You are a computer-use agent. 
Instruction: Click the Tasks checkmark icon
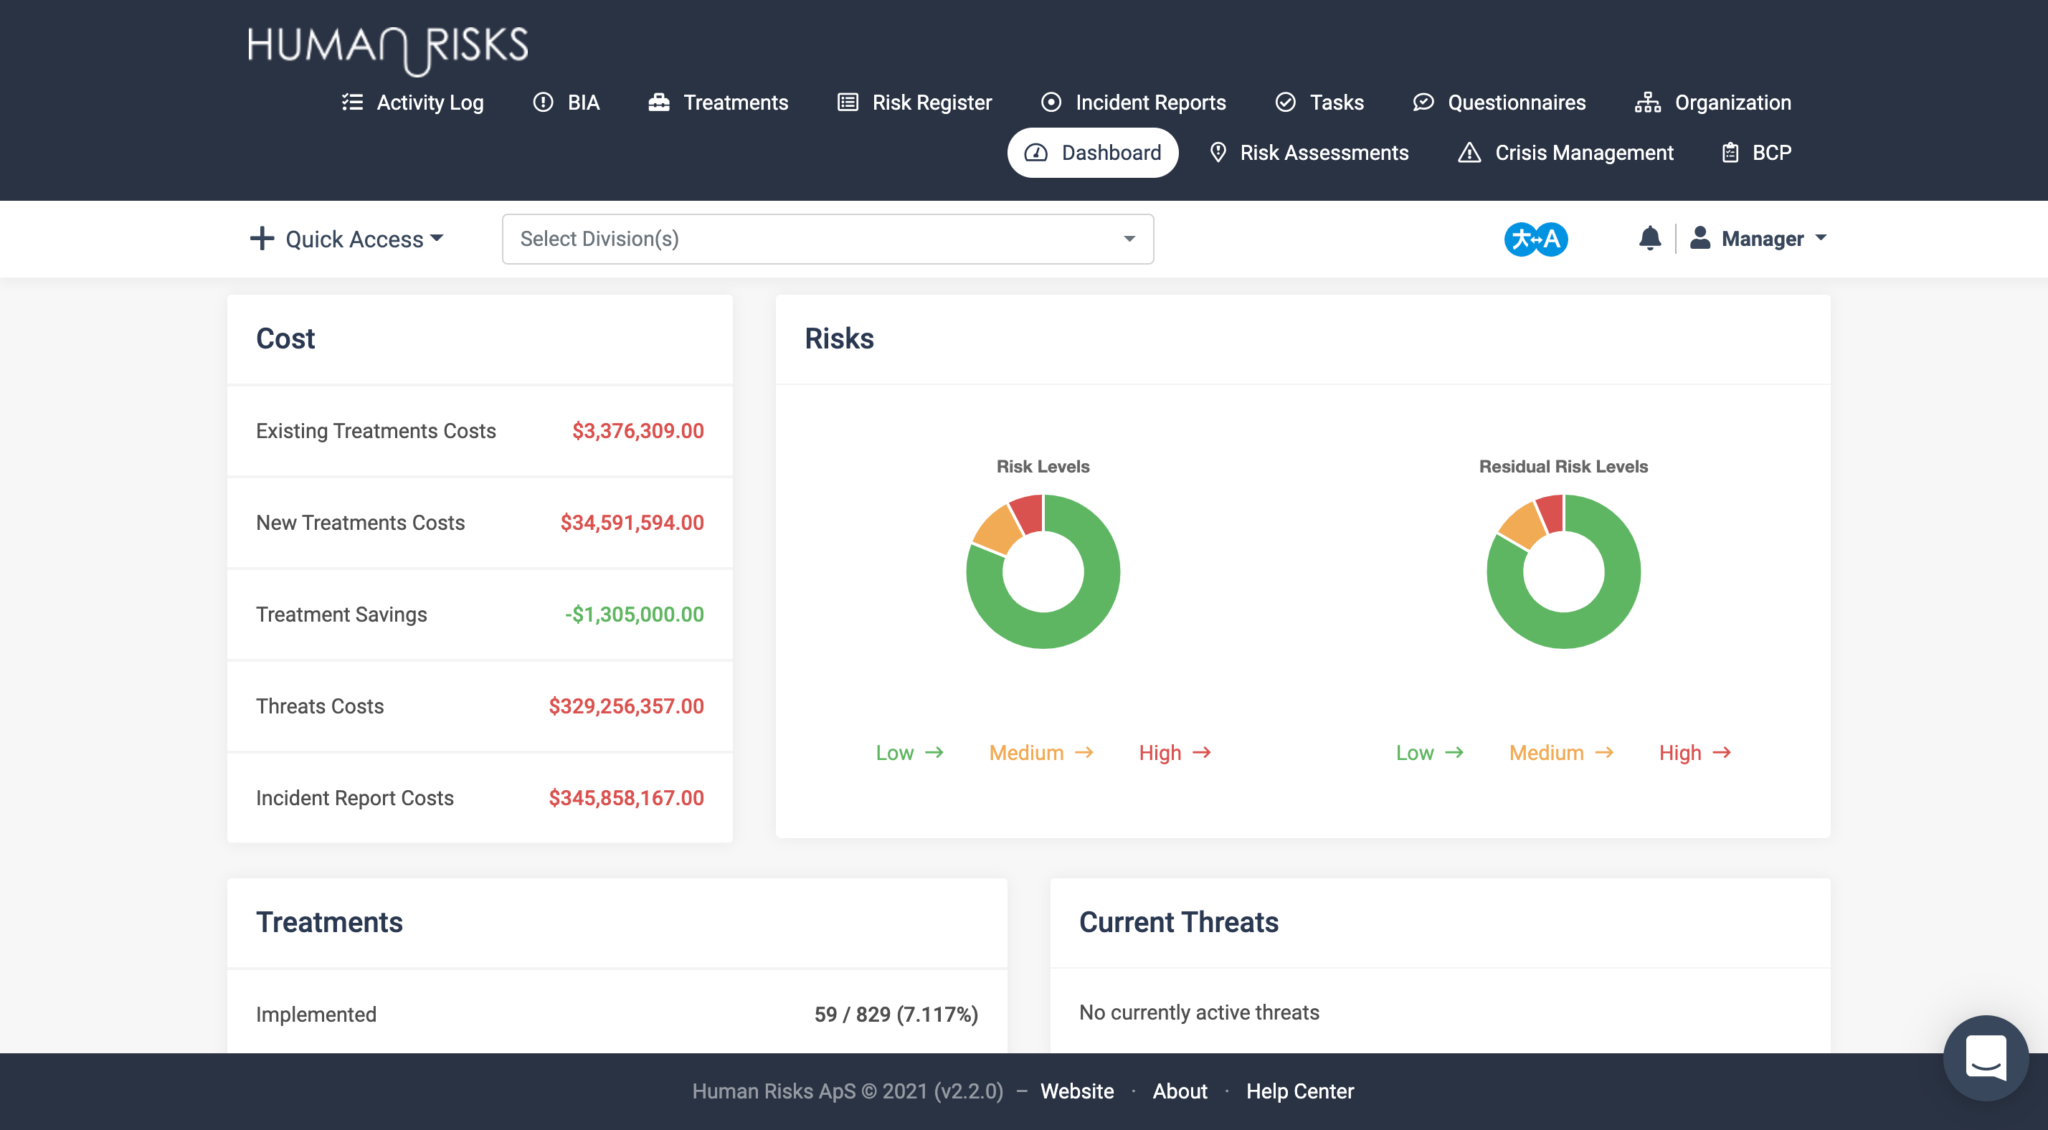(1285, 102)
